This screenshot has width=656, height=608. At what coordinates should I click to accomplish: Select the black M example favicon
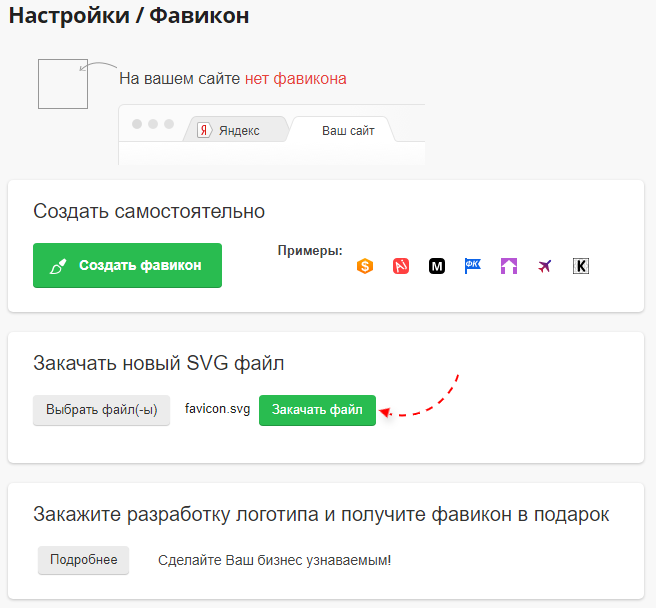(x=437, y=266)
